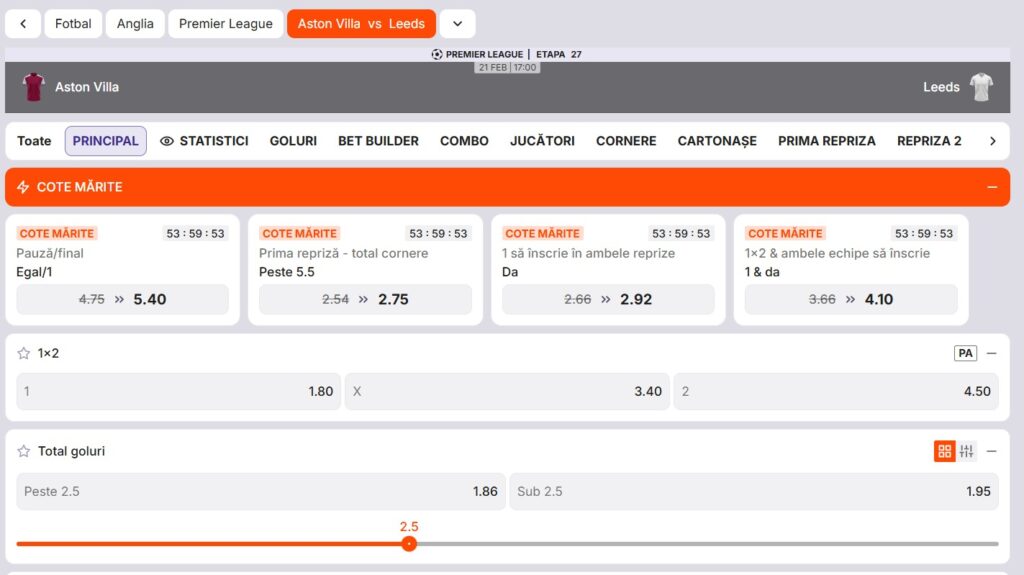Collapse the 1×2 market section
1024x575 pixels.
coord(991,353)
